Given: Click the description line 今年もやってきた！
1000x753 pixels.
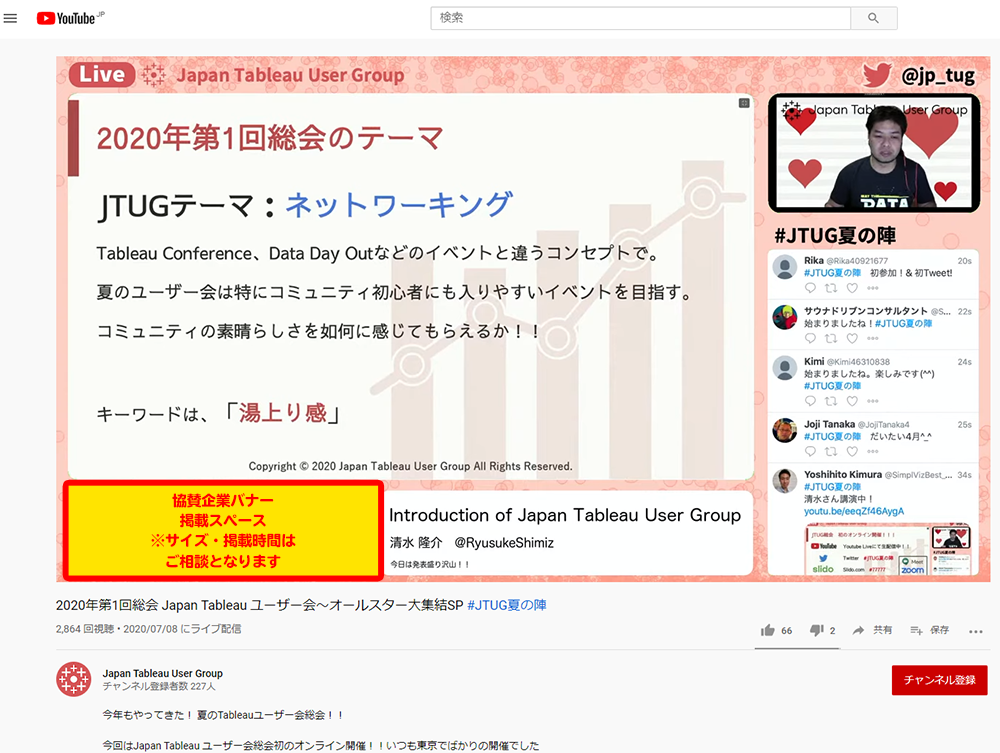Looking at the screenshot, I should point(223,715).
